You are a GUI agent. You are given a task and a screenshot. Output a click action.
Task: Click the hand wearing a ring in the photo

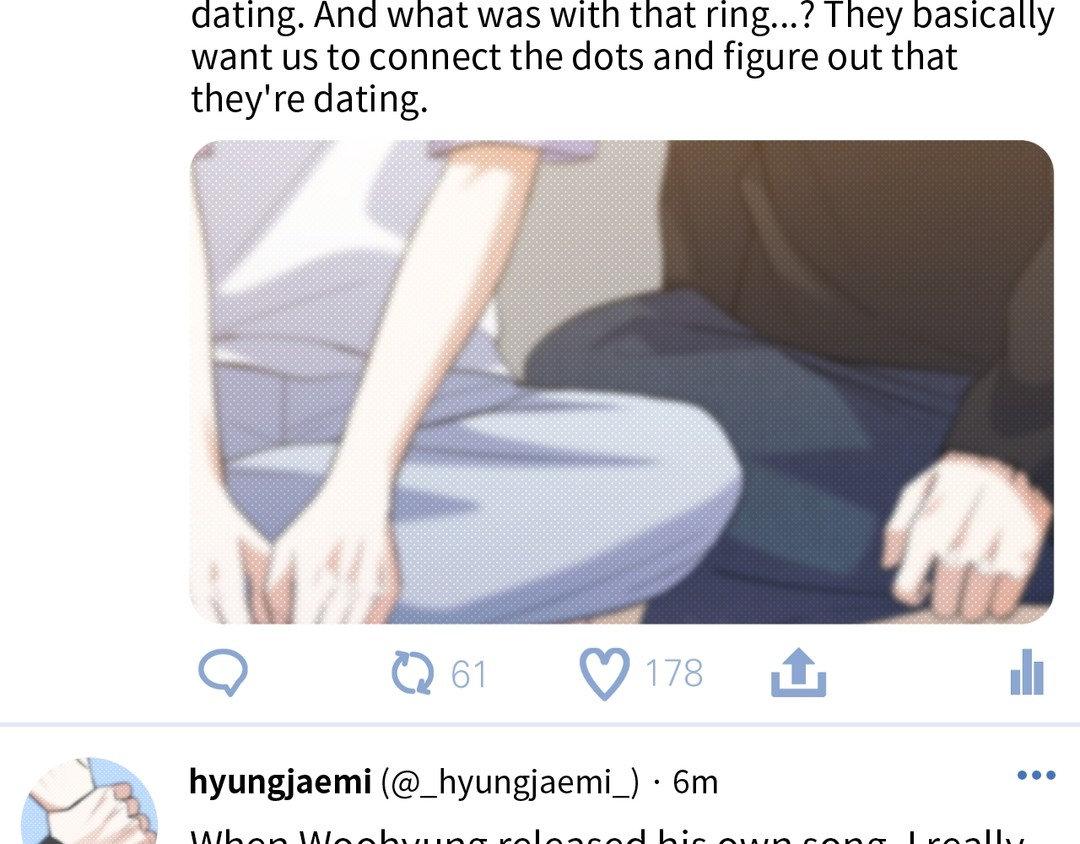pos(968,534)
